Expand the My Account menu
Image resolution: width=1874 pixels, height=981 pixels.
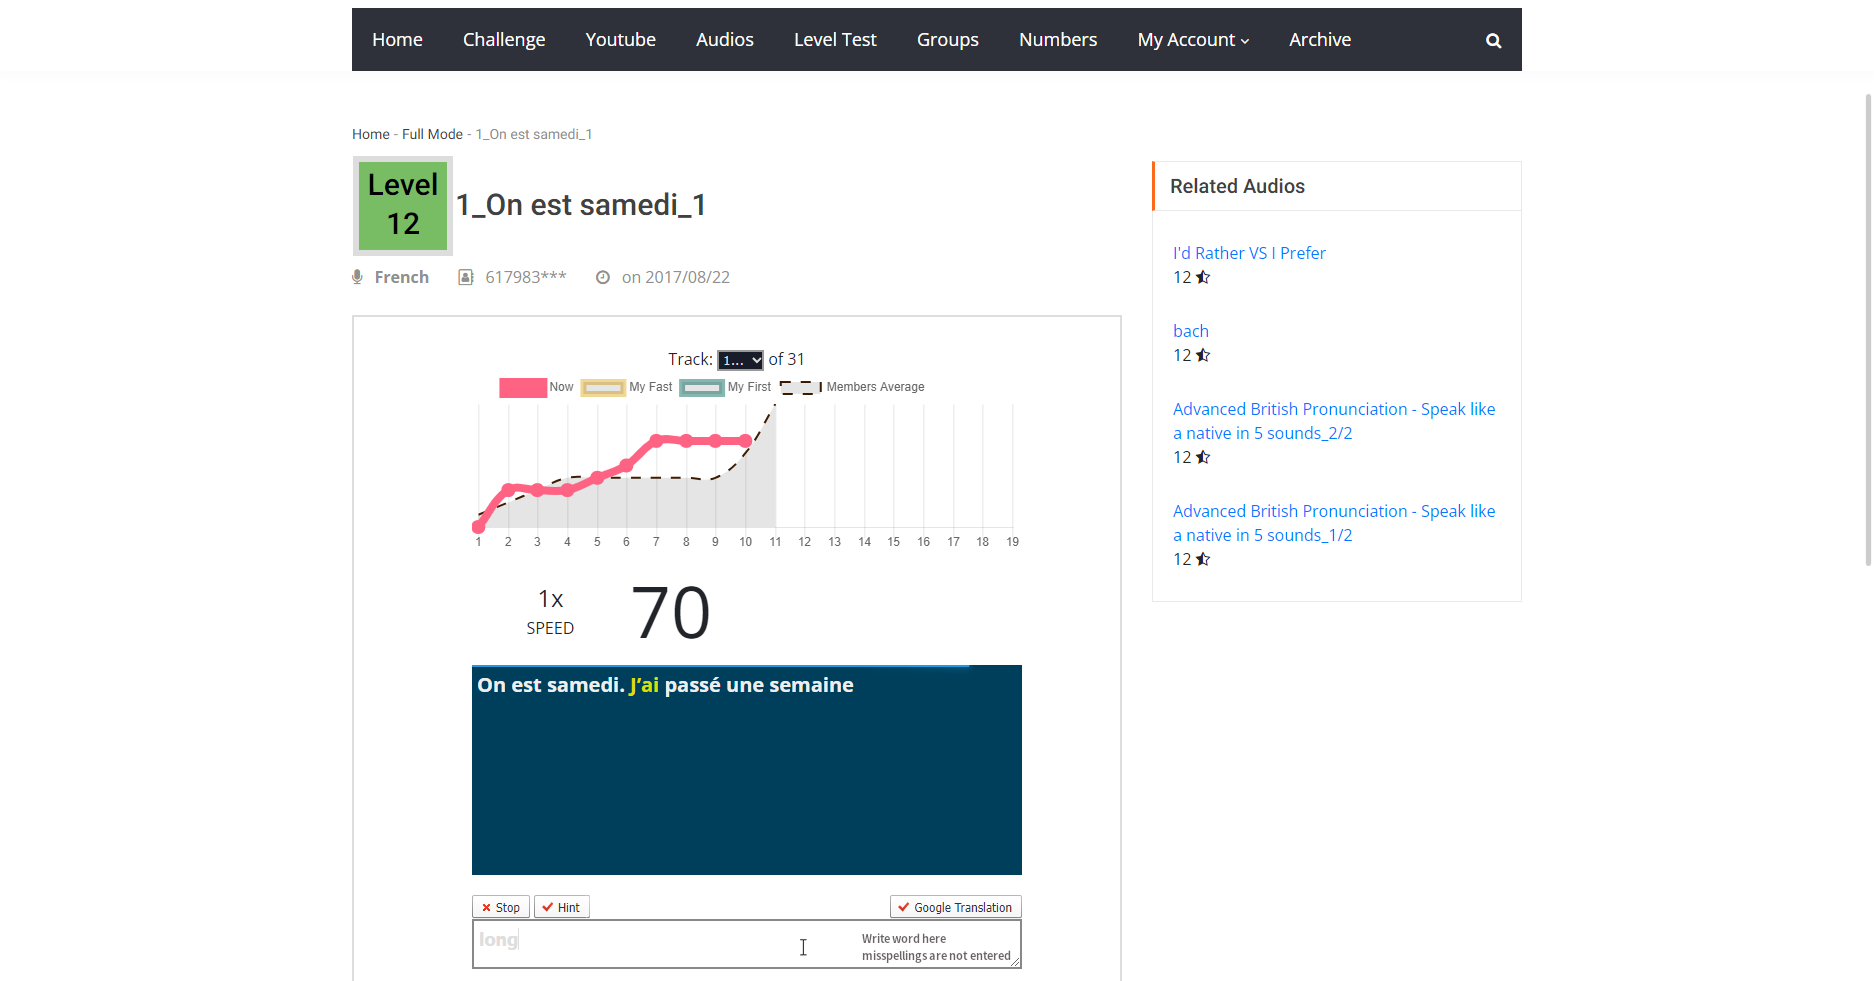[x=1192, y=39]
